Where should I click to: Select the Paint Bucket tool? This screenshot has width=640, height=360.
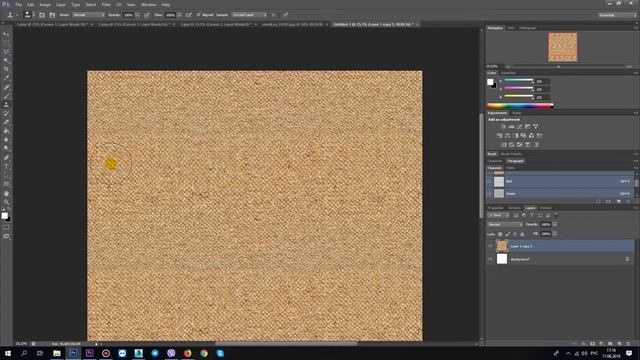[x=6, y=131]
